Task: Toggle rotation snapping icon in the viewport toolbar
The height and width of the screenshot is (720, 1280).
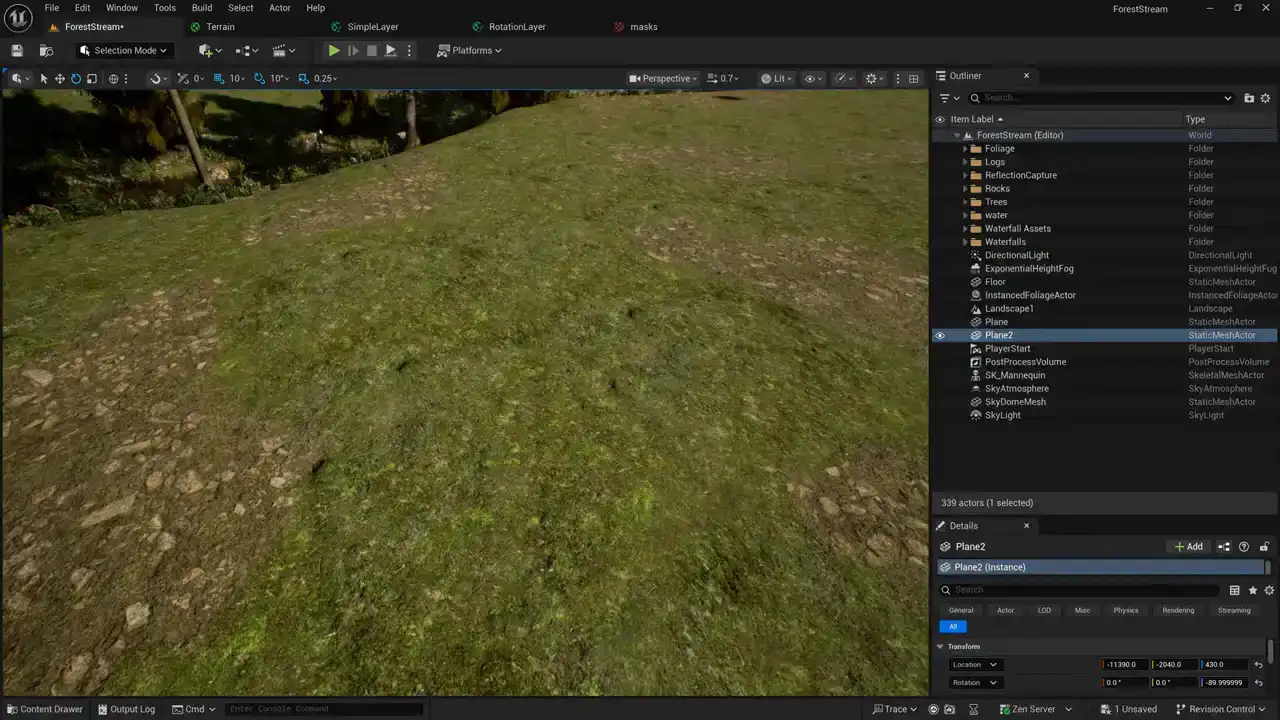Action: (x=260, y=79)
